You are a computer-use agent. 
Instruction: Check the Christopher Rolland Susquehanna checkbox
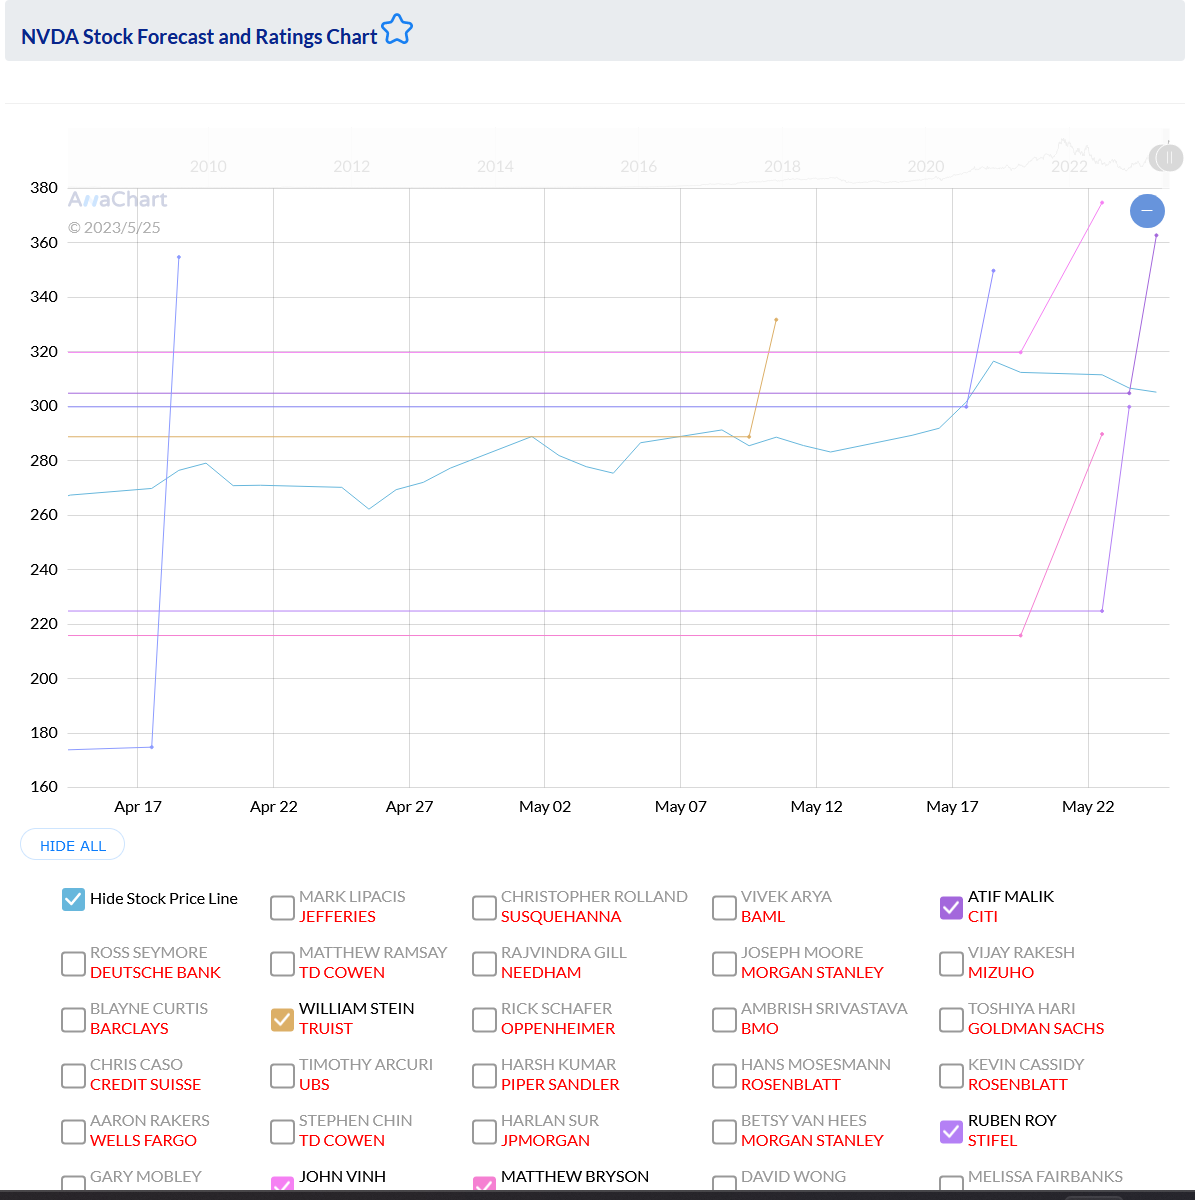[484, 907]
